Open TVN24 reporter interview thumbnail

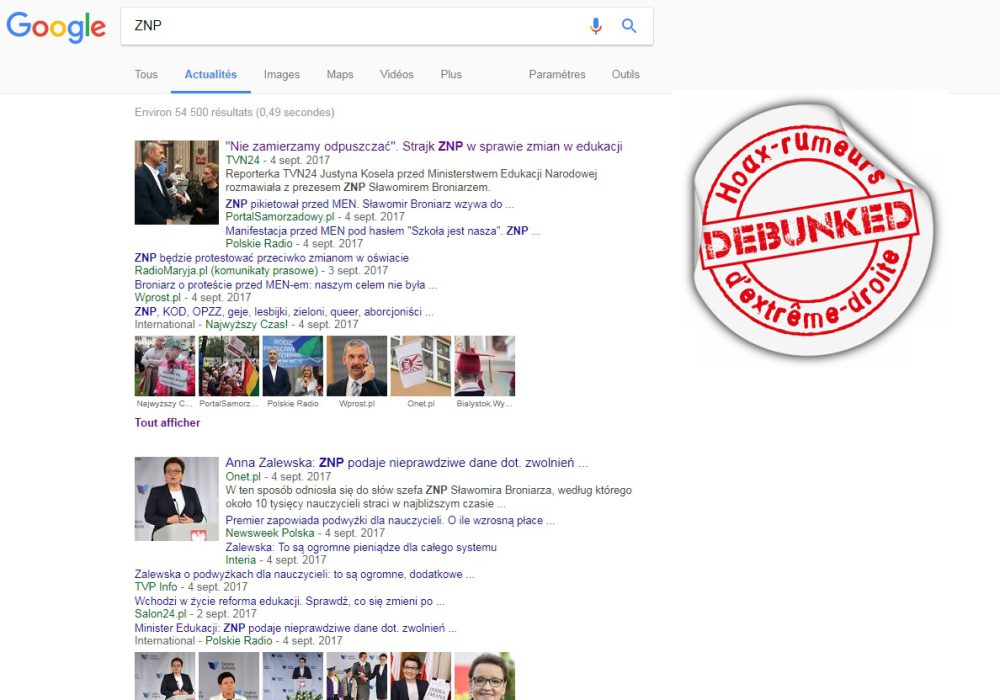click(x=177, y=182)
